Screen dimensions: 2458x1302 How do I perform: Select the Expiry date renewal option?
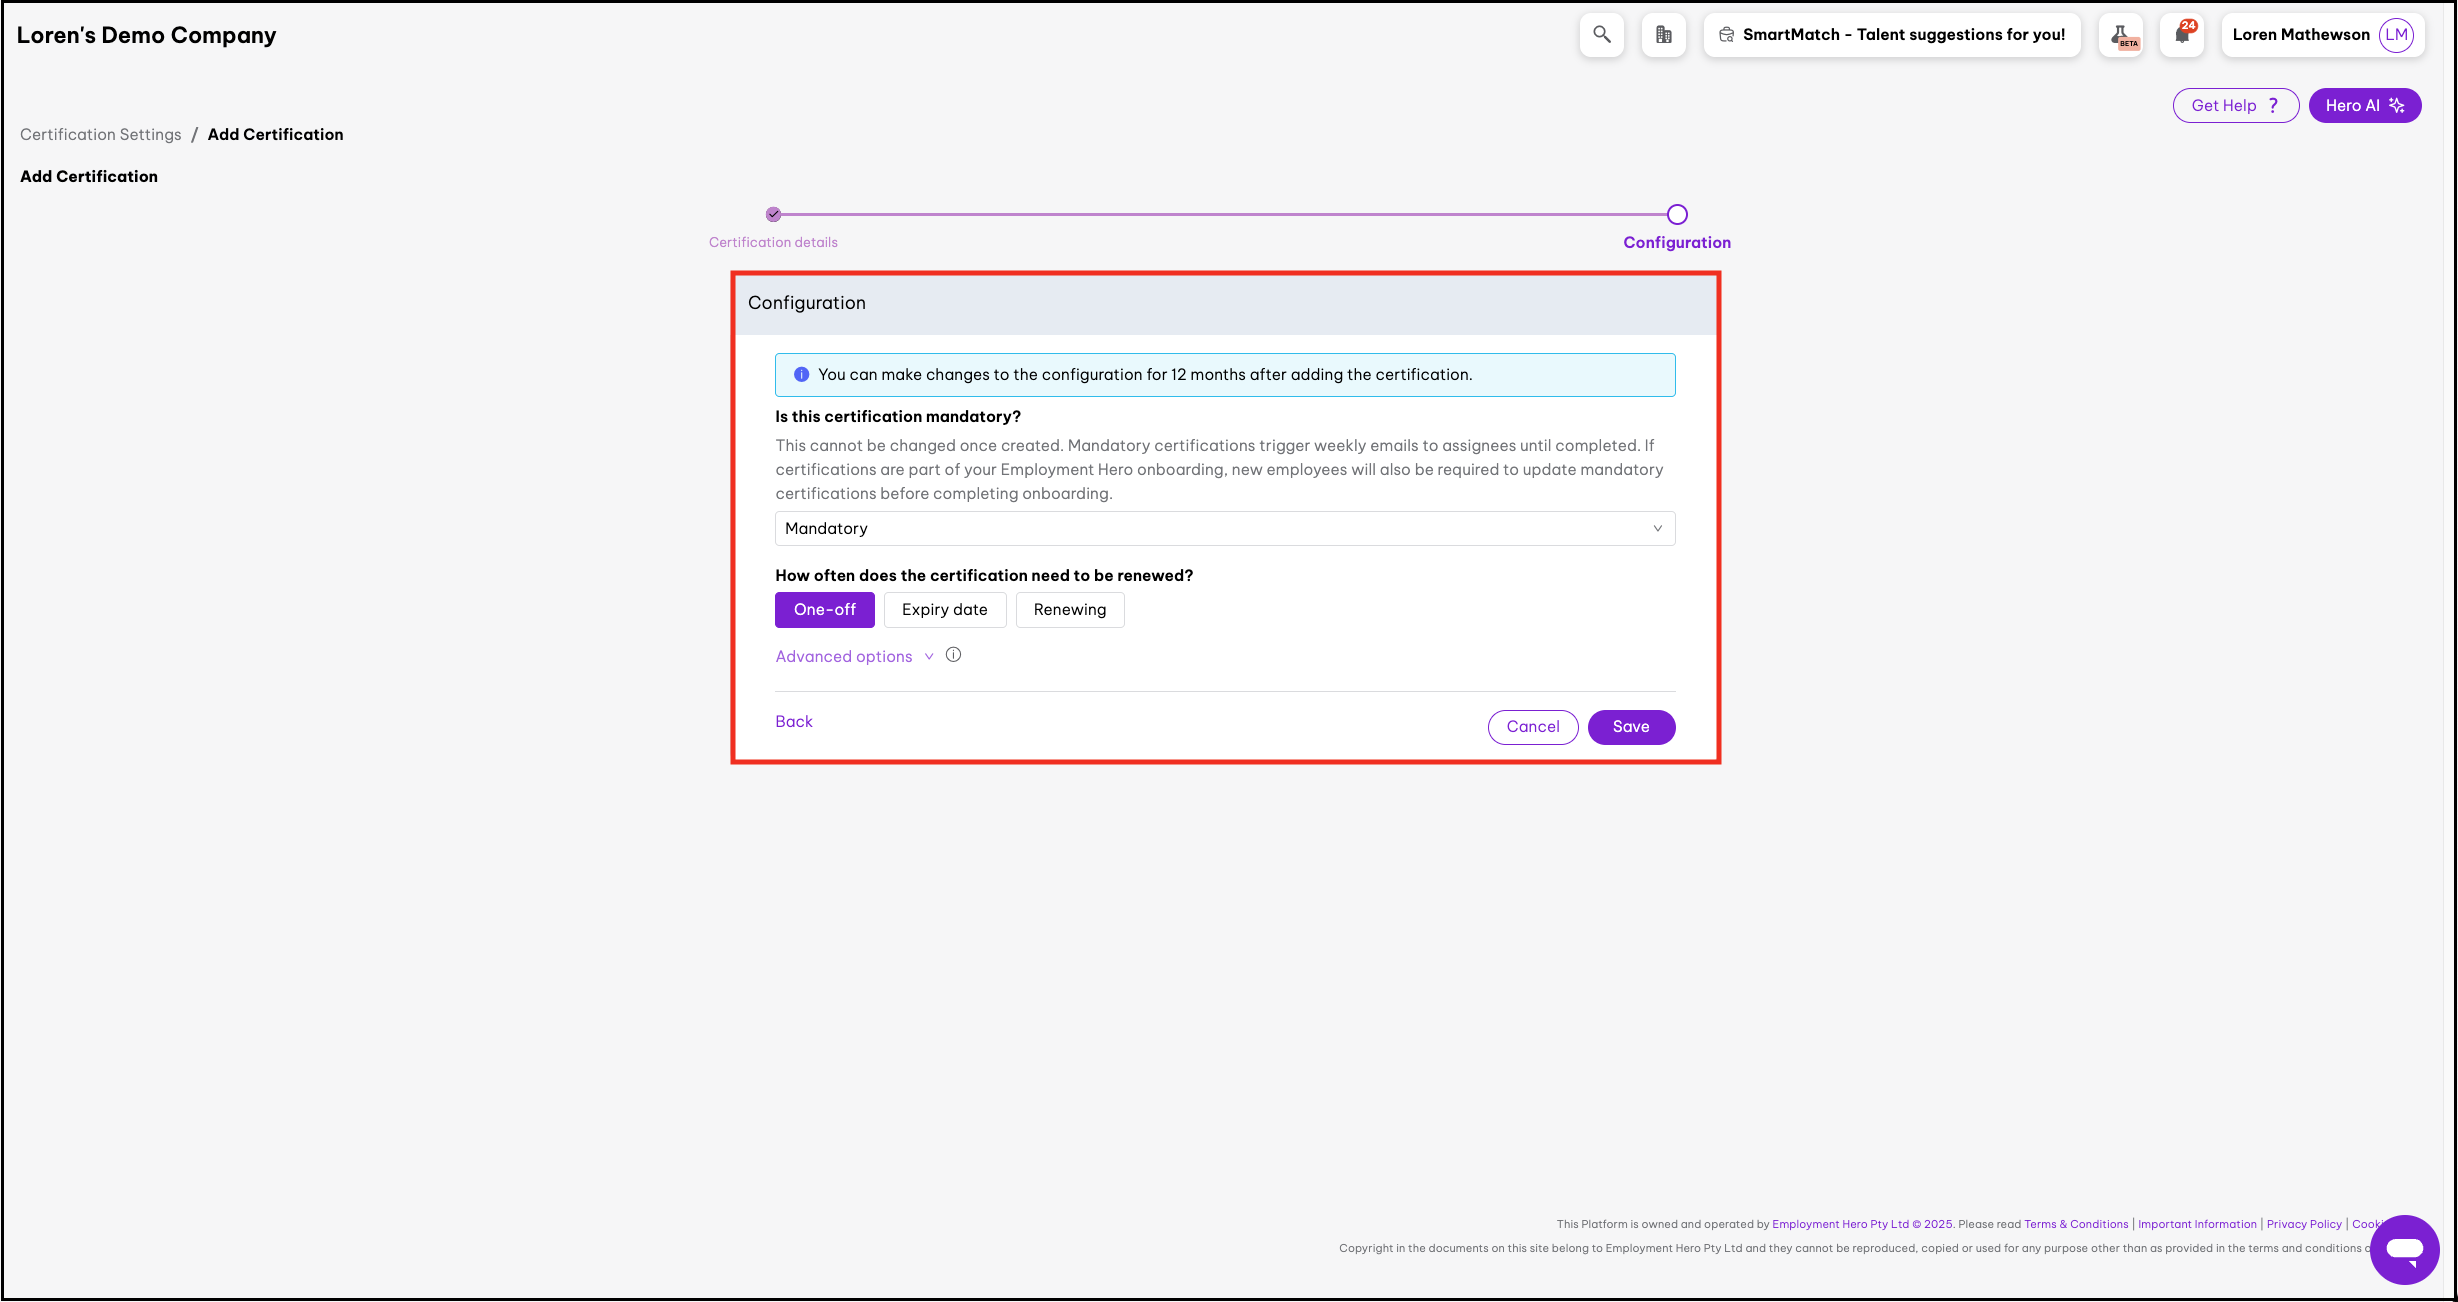[x=944, y=610]
